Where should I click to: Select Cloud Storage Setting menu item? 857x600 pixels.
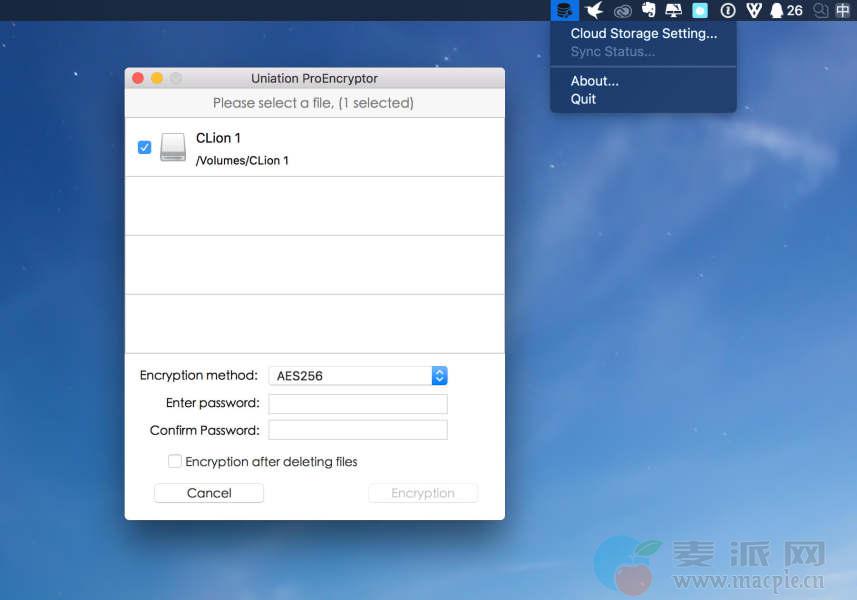tap(643, 33)
